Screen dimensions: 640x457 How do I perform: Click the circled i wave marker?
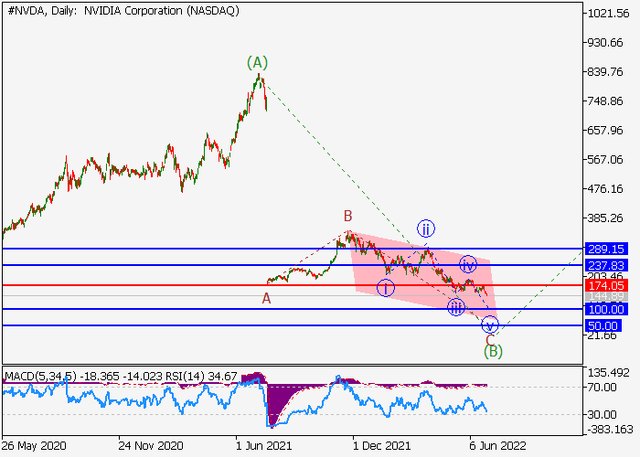(385, 288)
